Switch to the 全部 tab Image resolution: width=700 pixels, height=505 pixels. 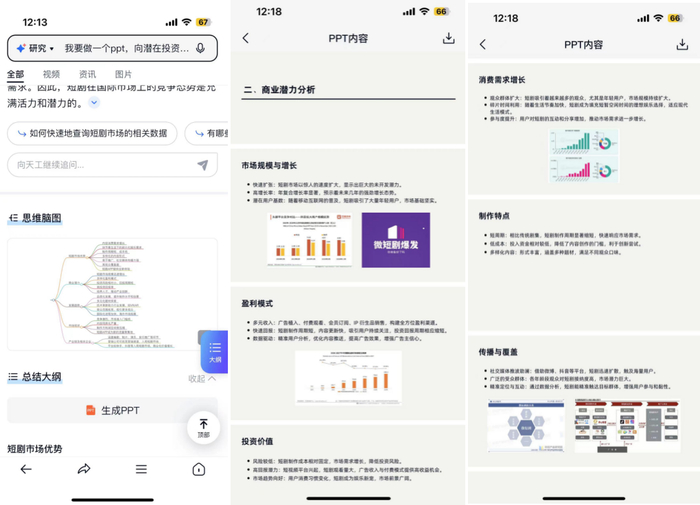point(15,74)
